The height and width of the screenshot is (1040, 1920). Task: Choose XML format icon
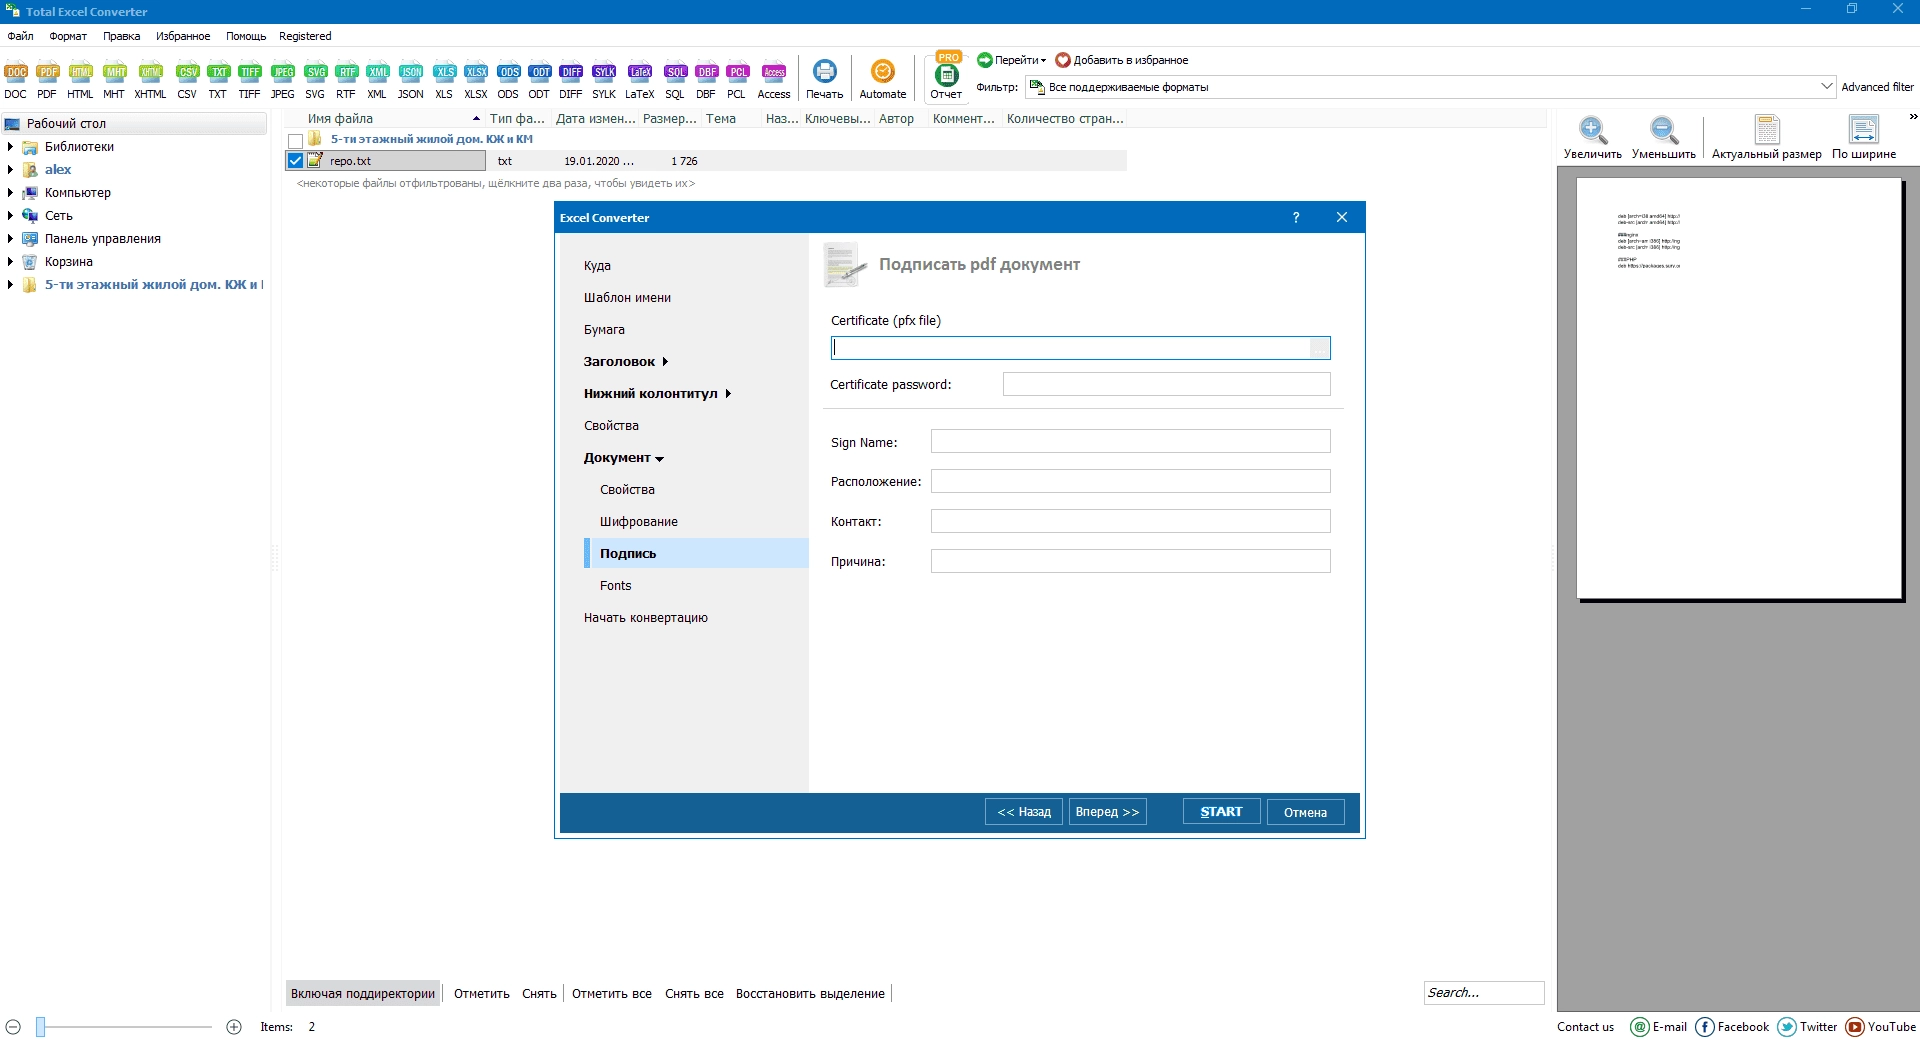tap(377, 80)
